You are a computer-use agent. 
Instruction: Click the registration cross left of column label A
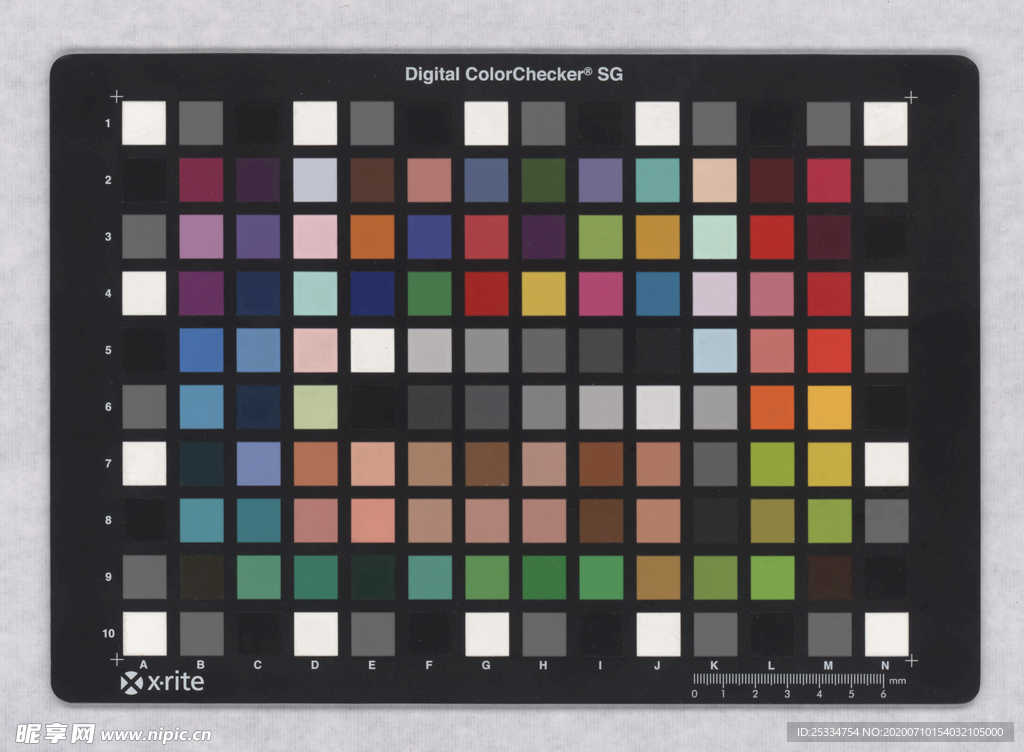tap(116, 659)
